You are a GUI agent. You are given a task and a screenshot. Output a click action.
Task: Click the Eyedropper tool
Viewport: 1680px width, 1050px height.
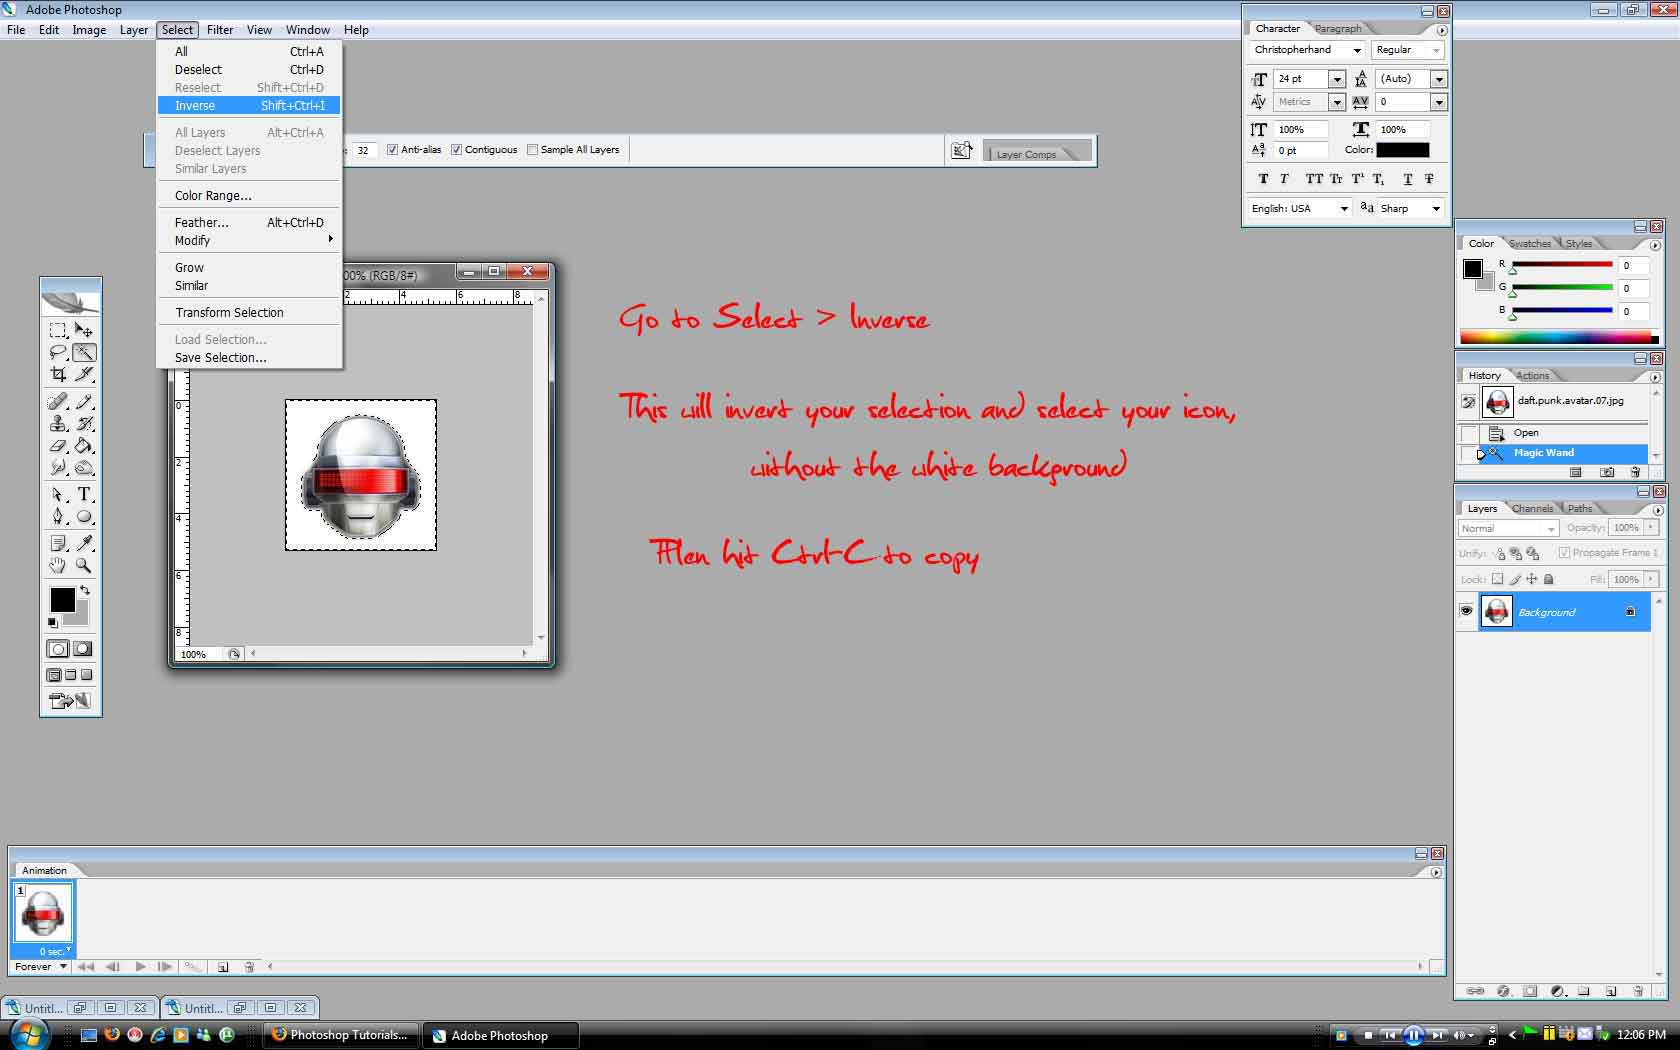85,543
